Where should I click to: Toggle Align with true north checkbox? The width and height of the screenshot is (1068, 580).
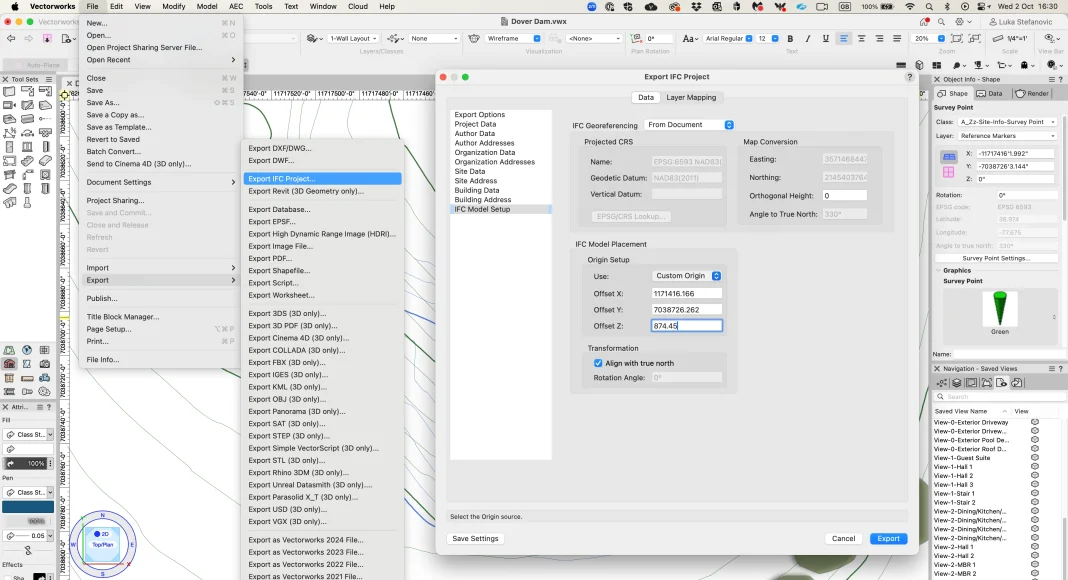pyautogui.click(x=598, y=363)
